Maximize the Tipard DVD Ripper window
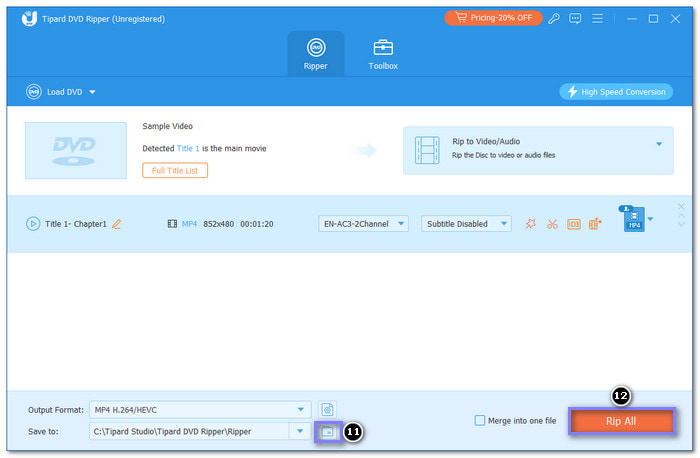Viewport: 700px width, 458px height. pyautogui.click(x=653, y=19)
